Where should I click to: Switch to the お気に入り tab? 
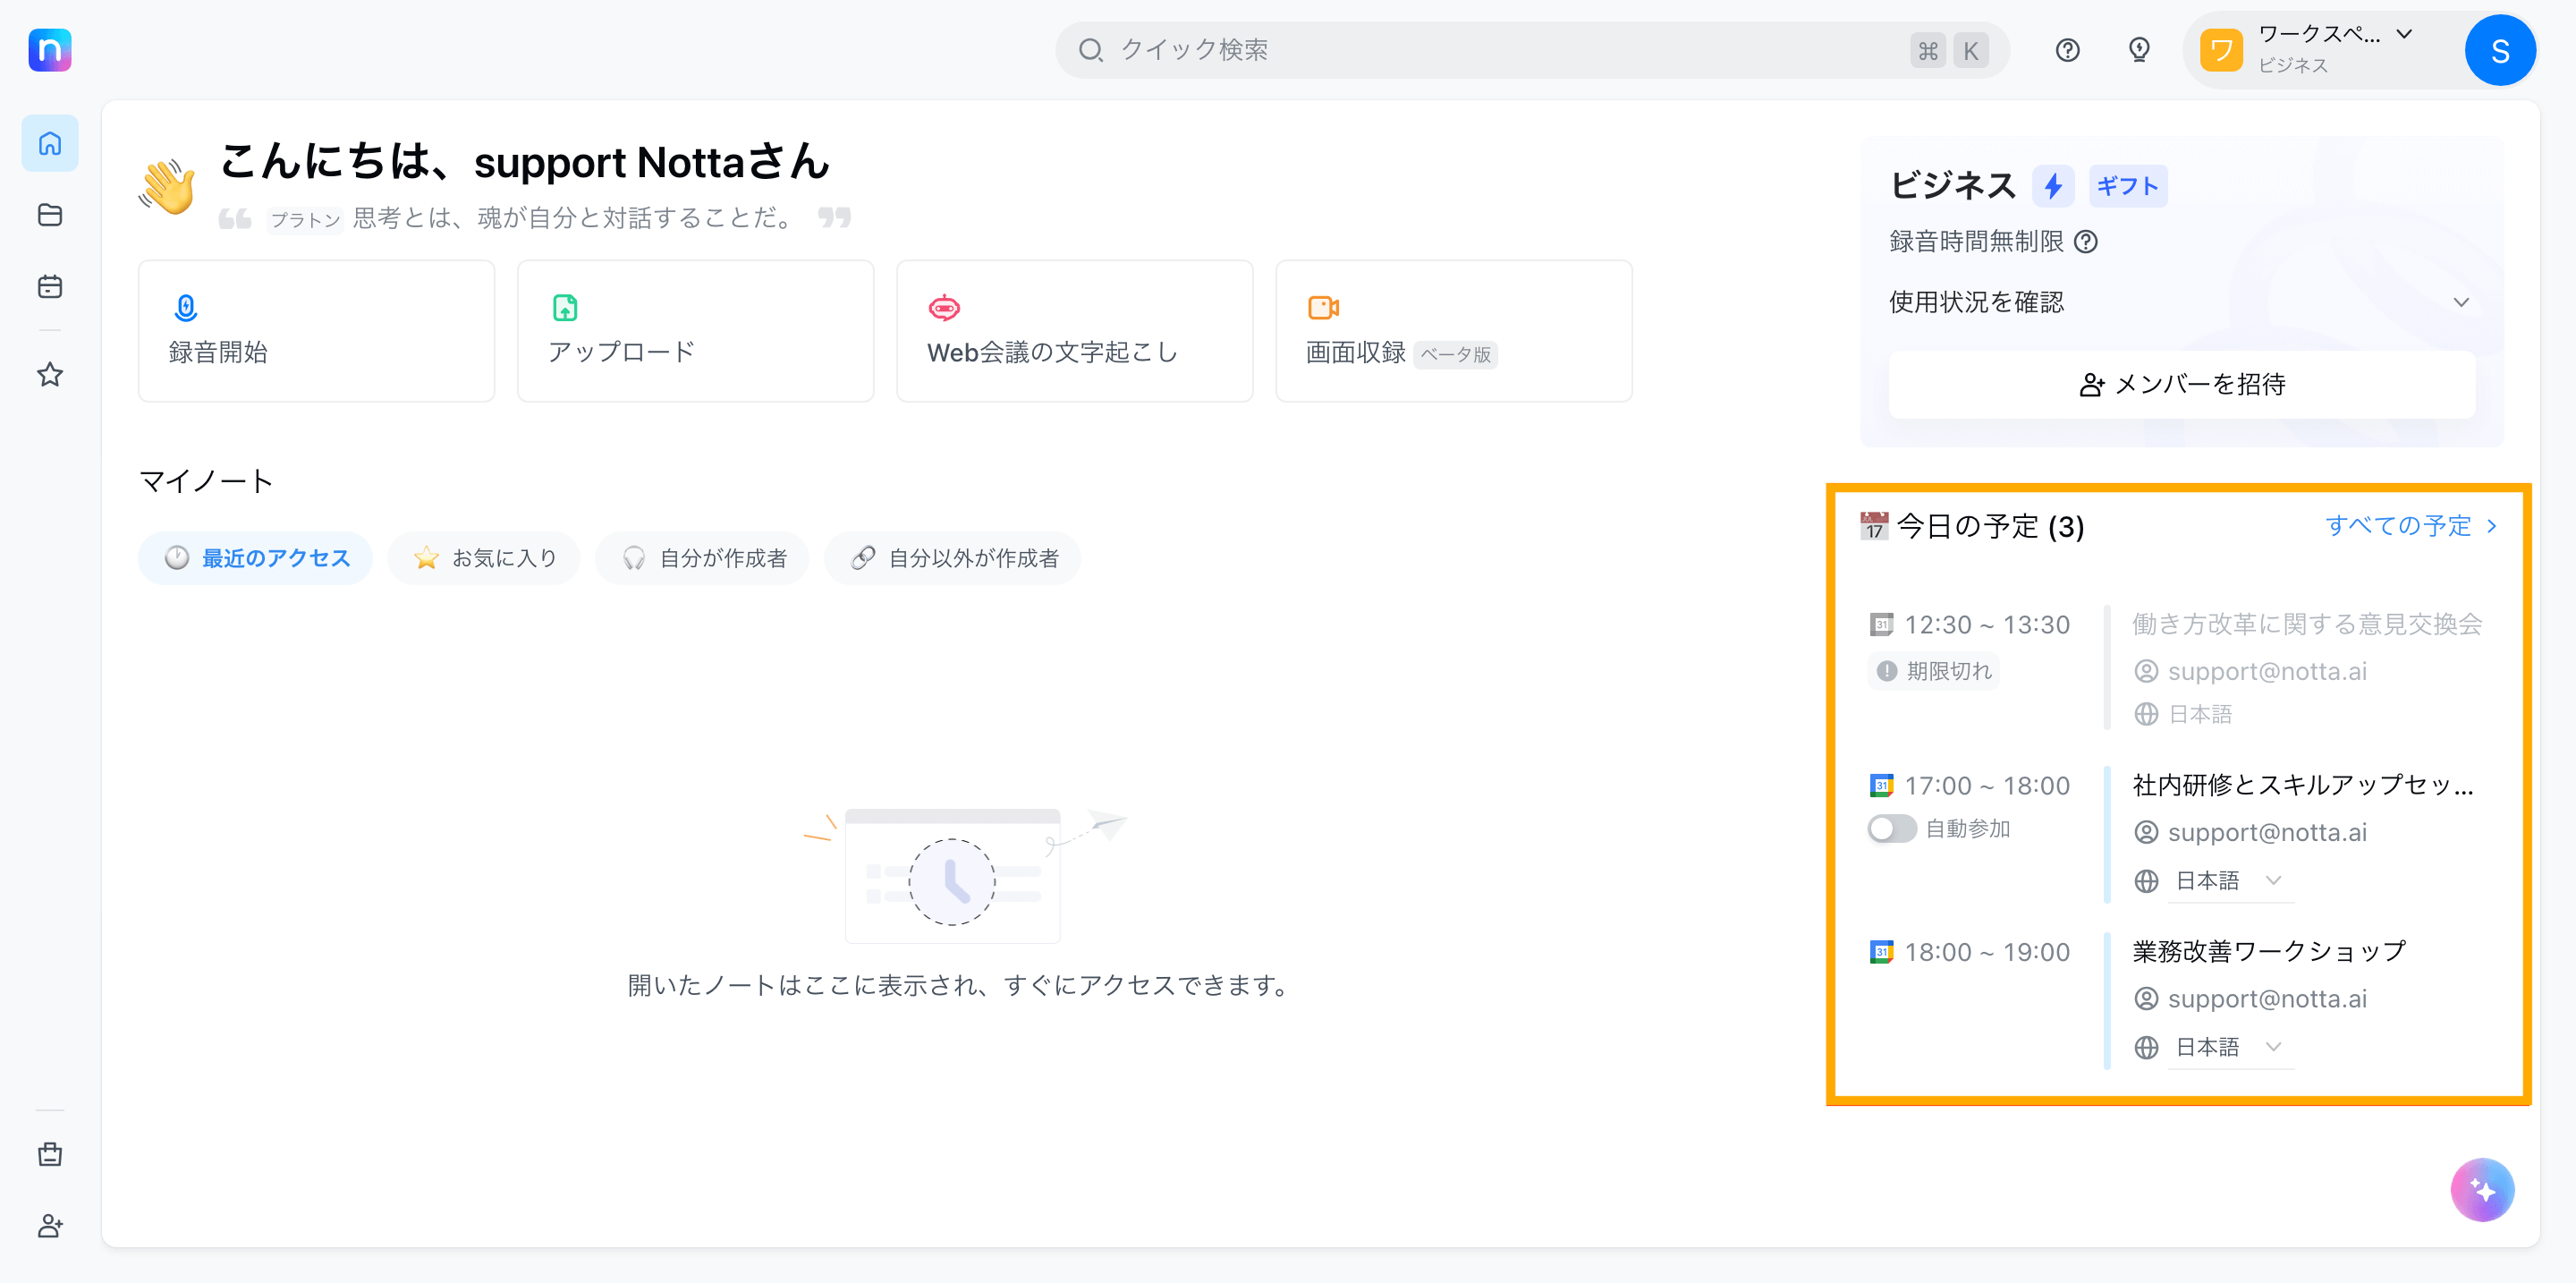(x=484, y=558)
